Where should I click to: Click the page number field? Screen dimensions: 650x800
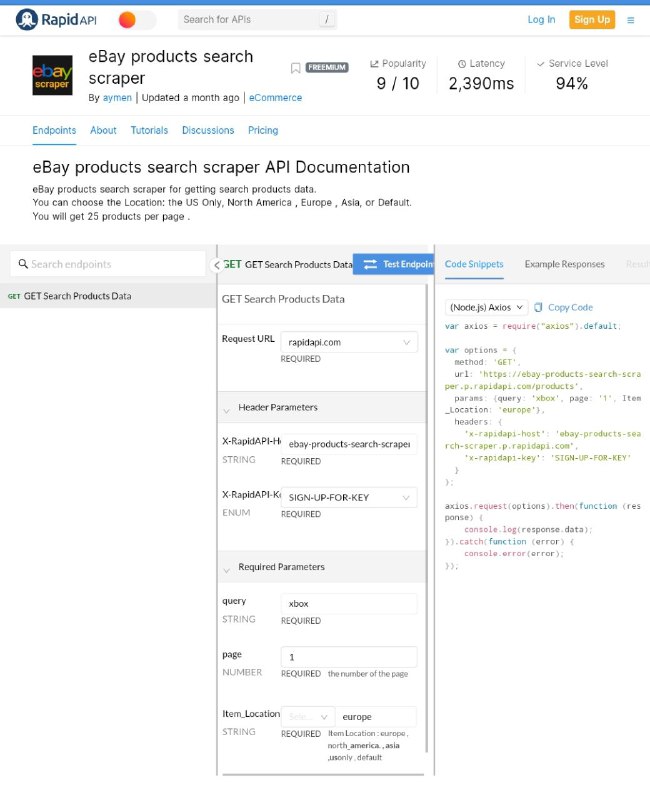[349, 657]
